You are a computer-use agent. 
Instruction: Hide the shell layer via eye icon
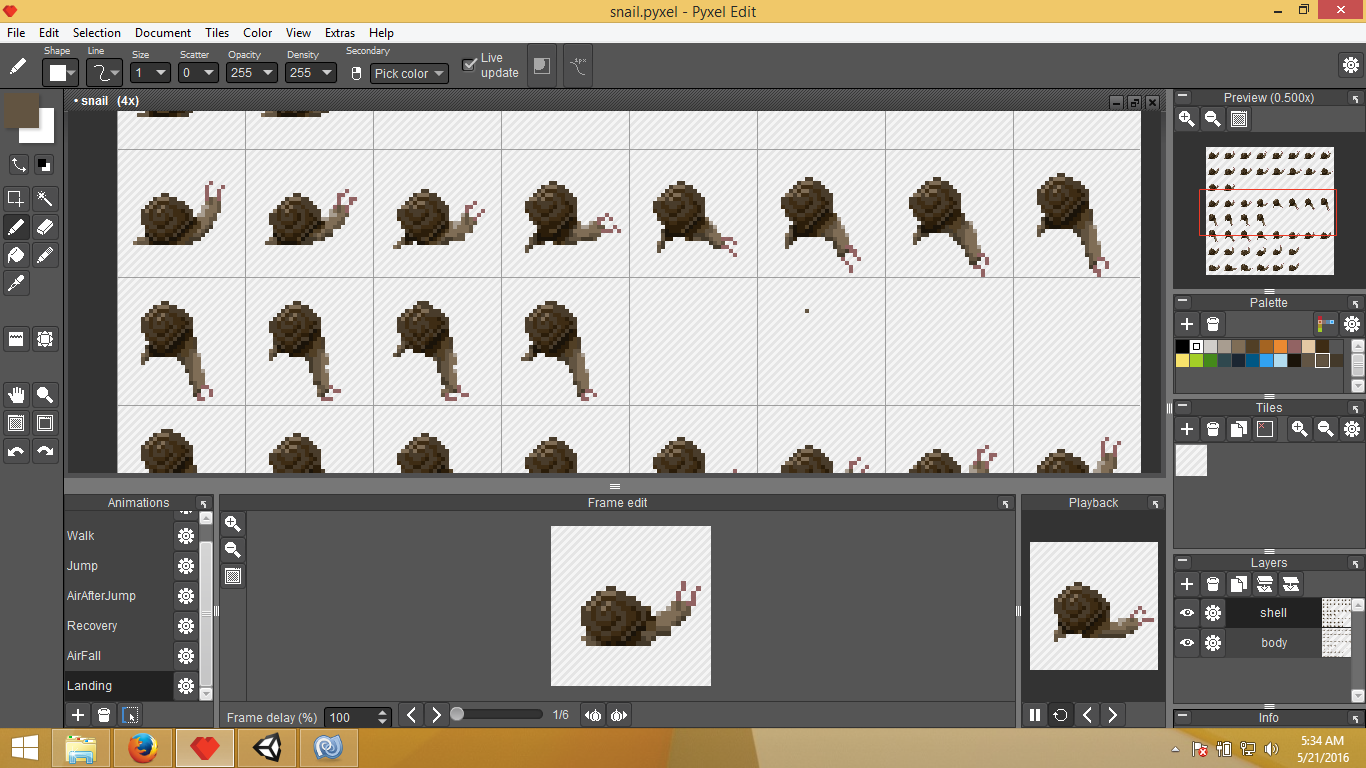coord(1187,613)
